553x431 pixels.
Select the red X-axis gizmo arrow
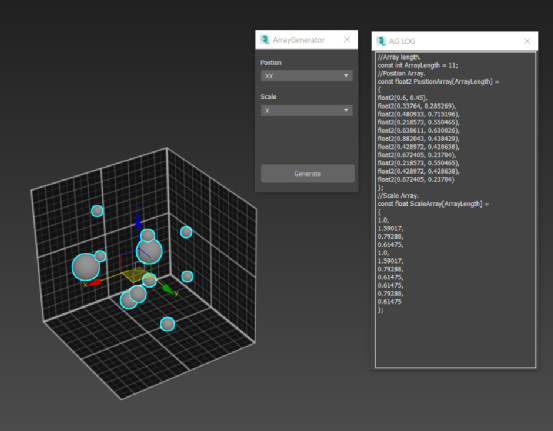tap(93, 282)
